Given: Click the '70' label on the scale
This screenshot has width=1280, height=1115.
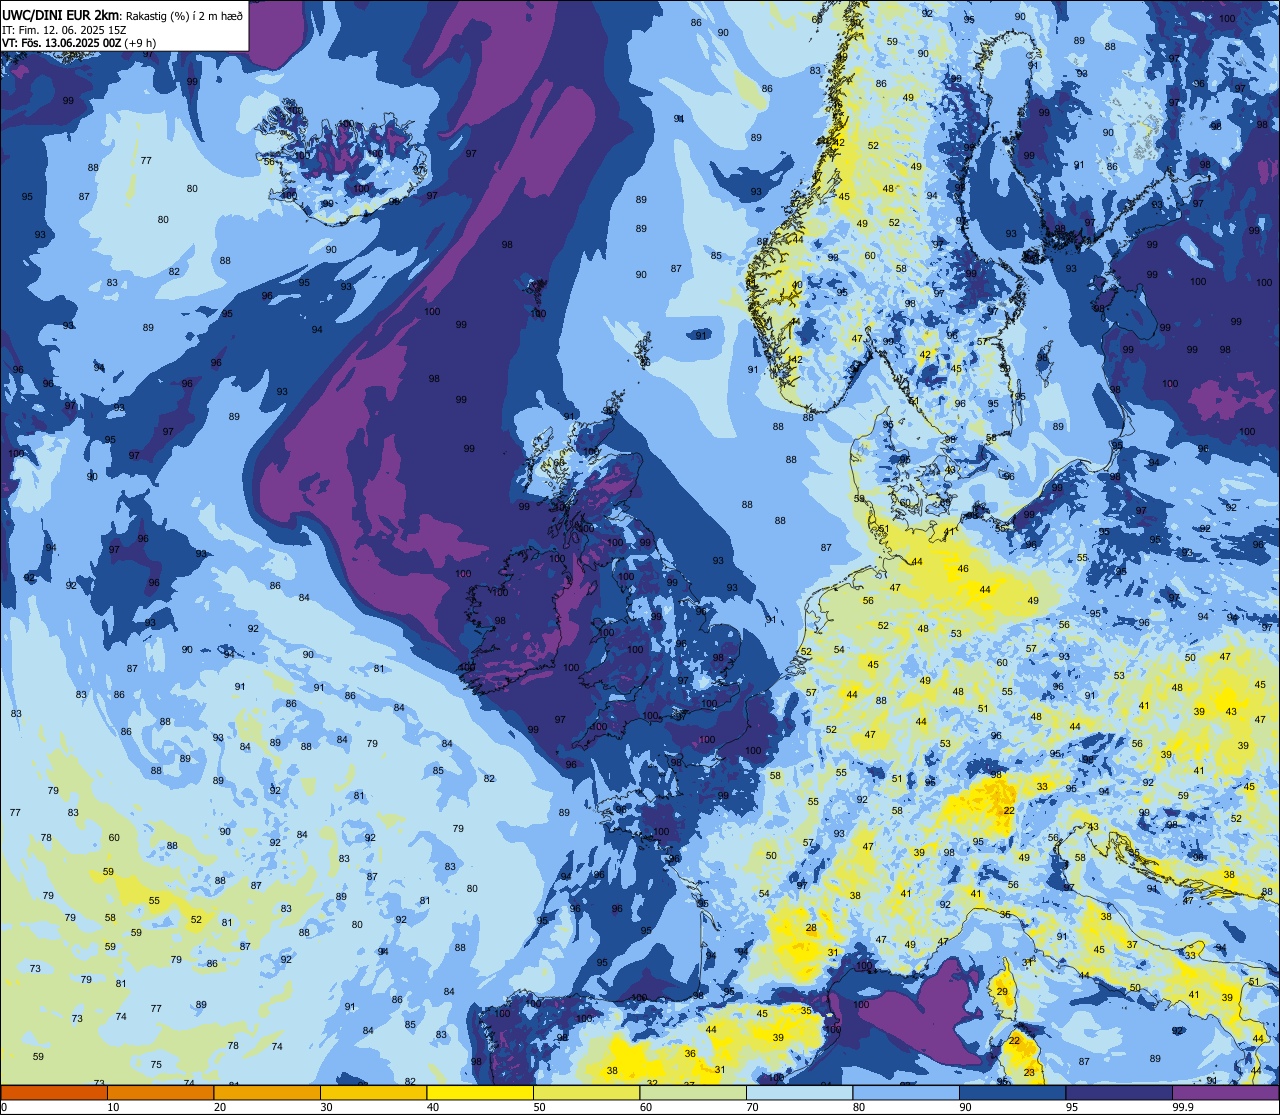Looking at the screenshot, I should point(752,1107).
